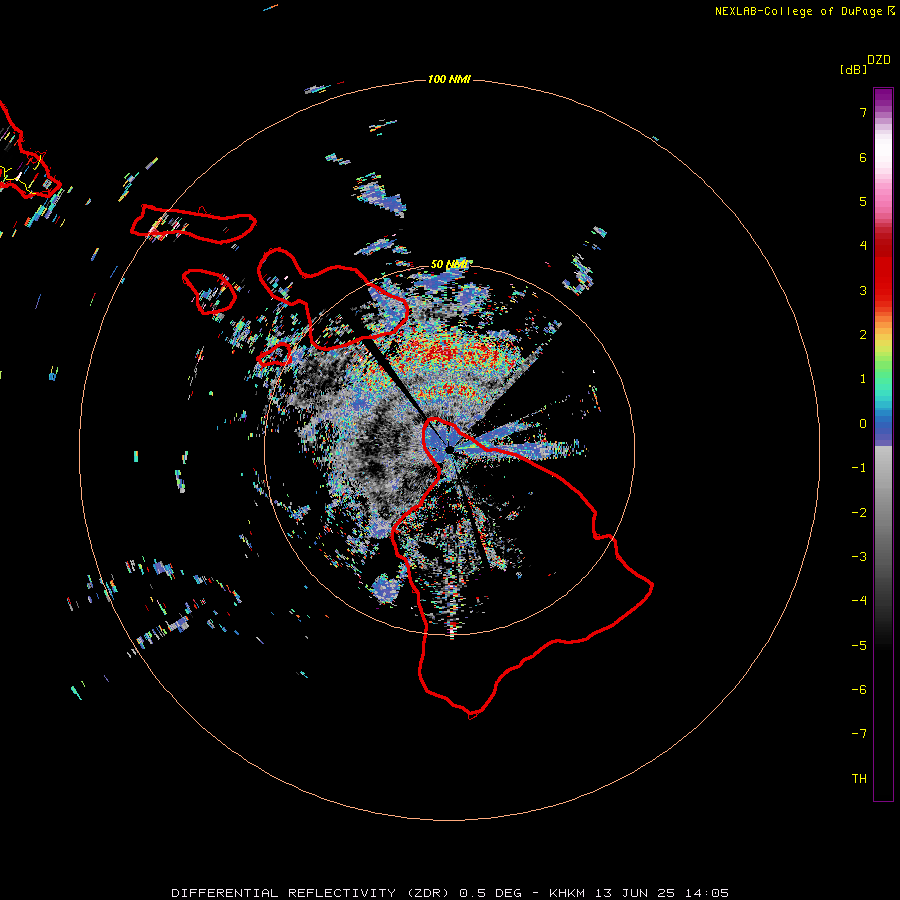Click the 50 NMI range ring label
The width and height of the screenshot is (900, 900).
click(449, 264)
